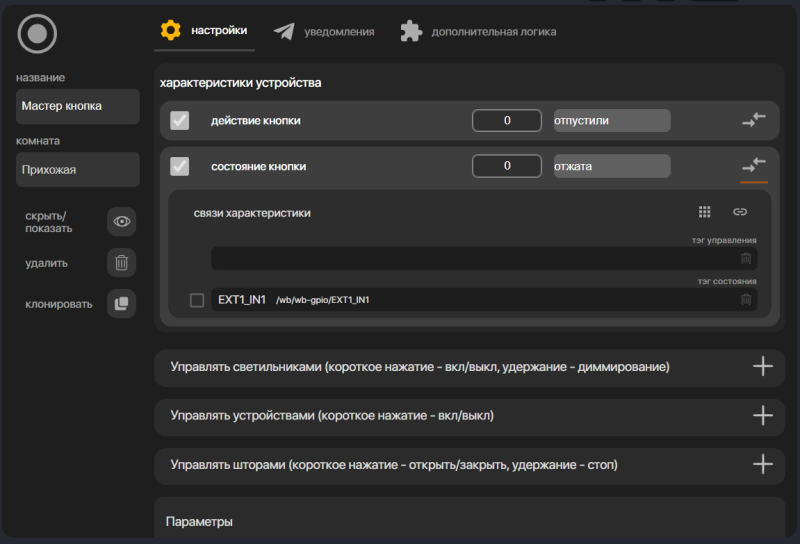Click the клонировать label

pos(59,304)
